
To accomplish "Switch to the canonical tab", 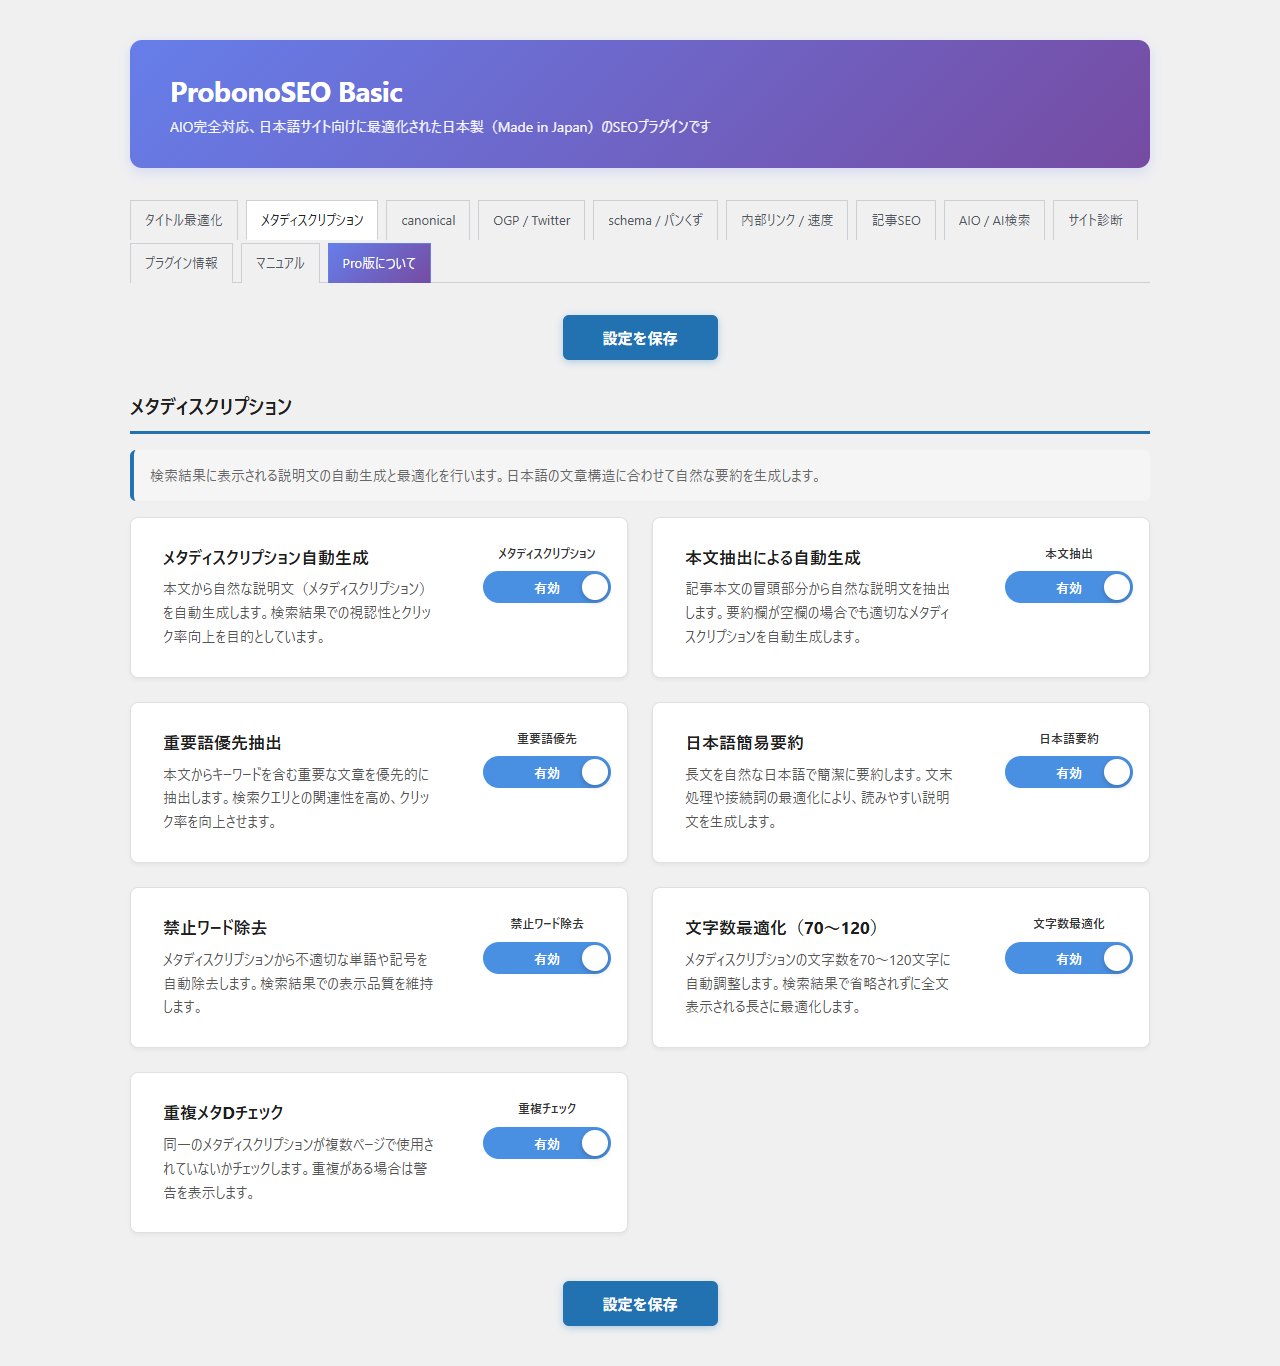I will click(x=428, y=220).
